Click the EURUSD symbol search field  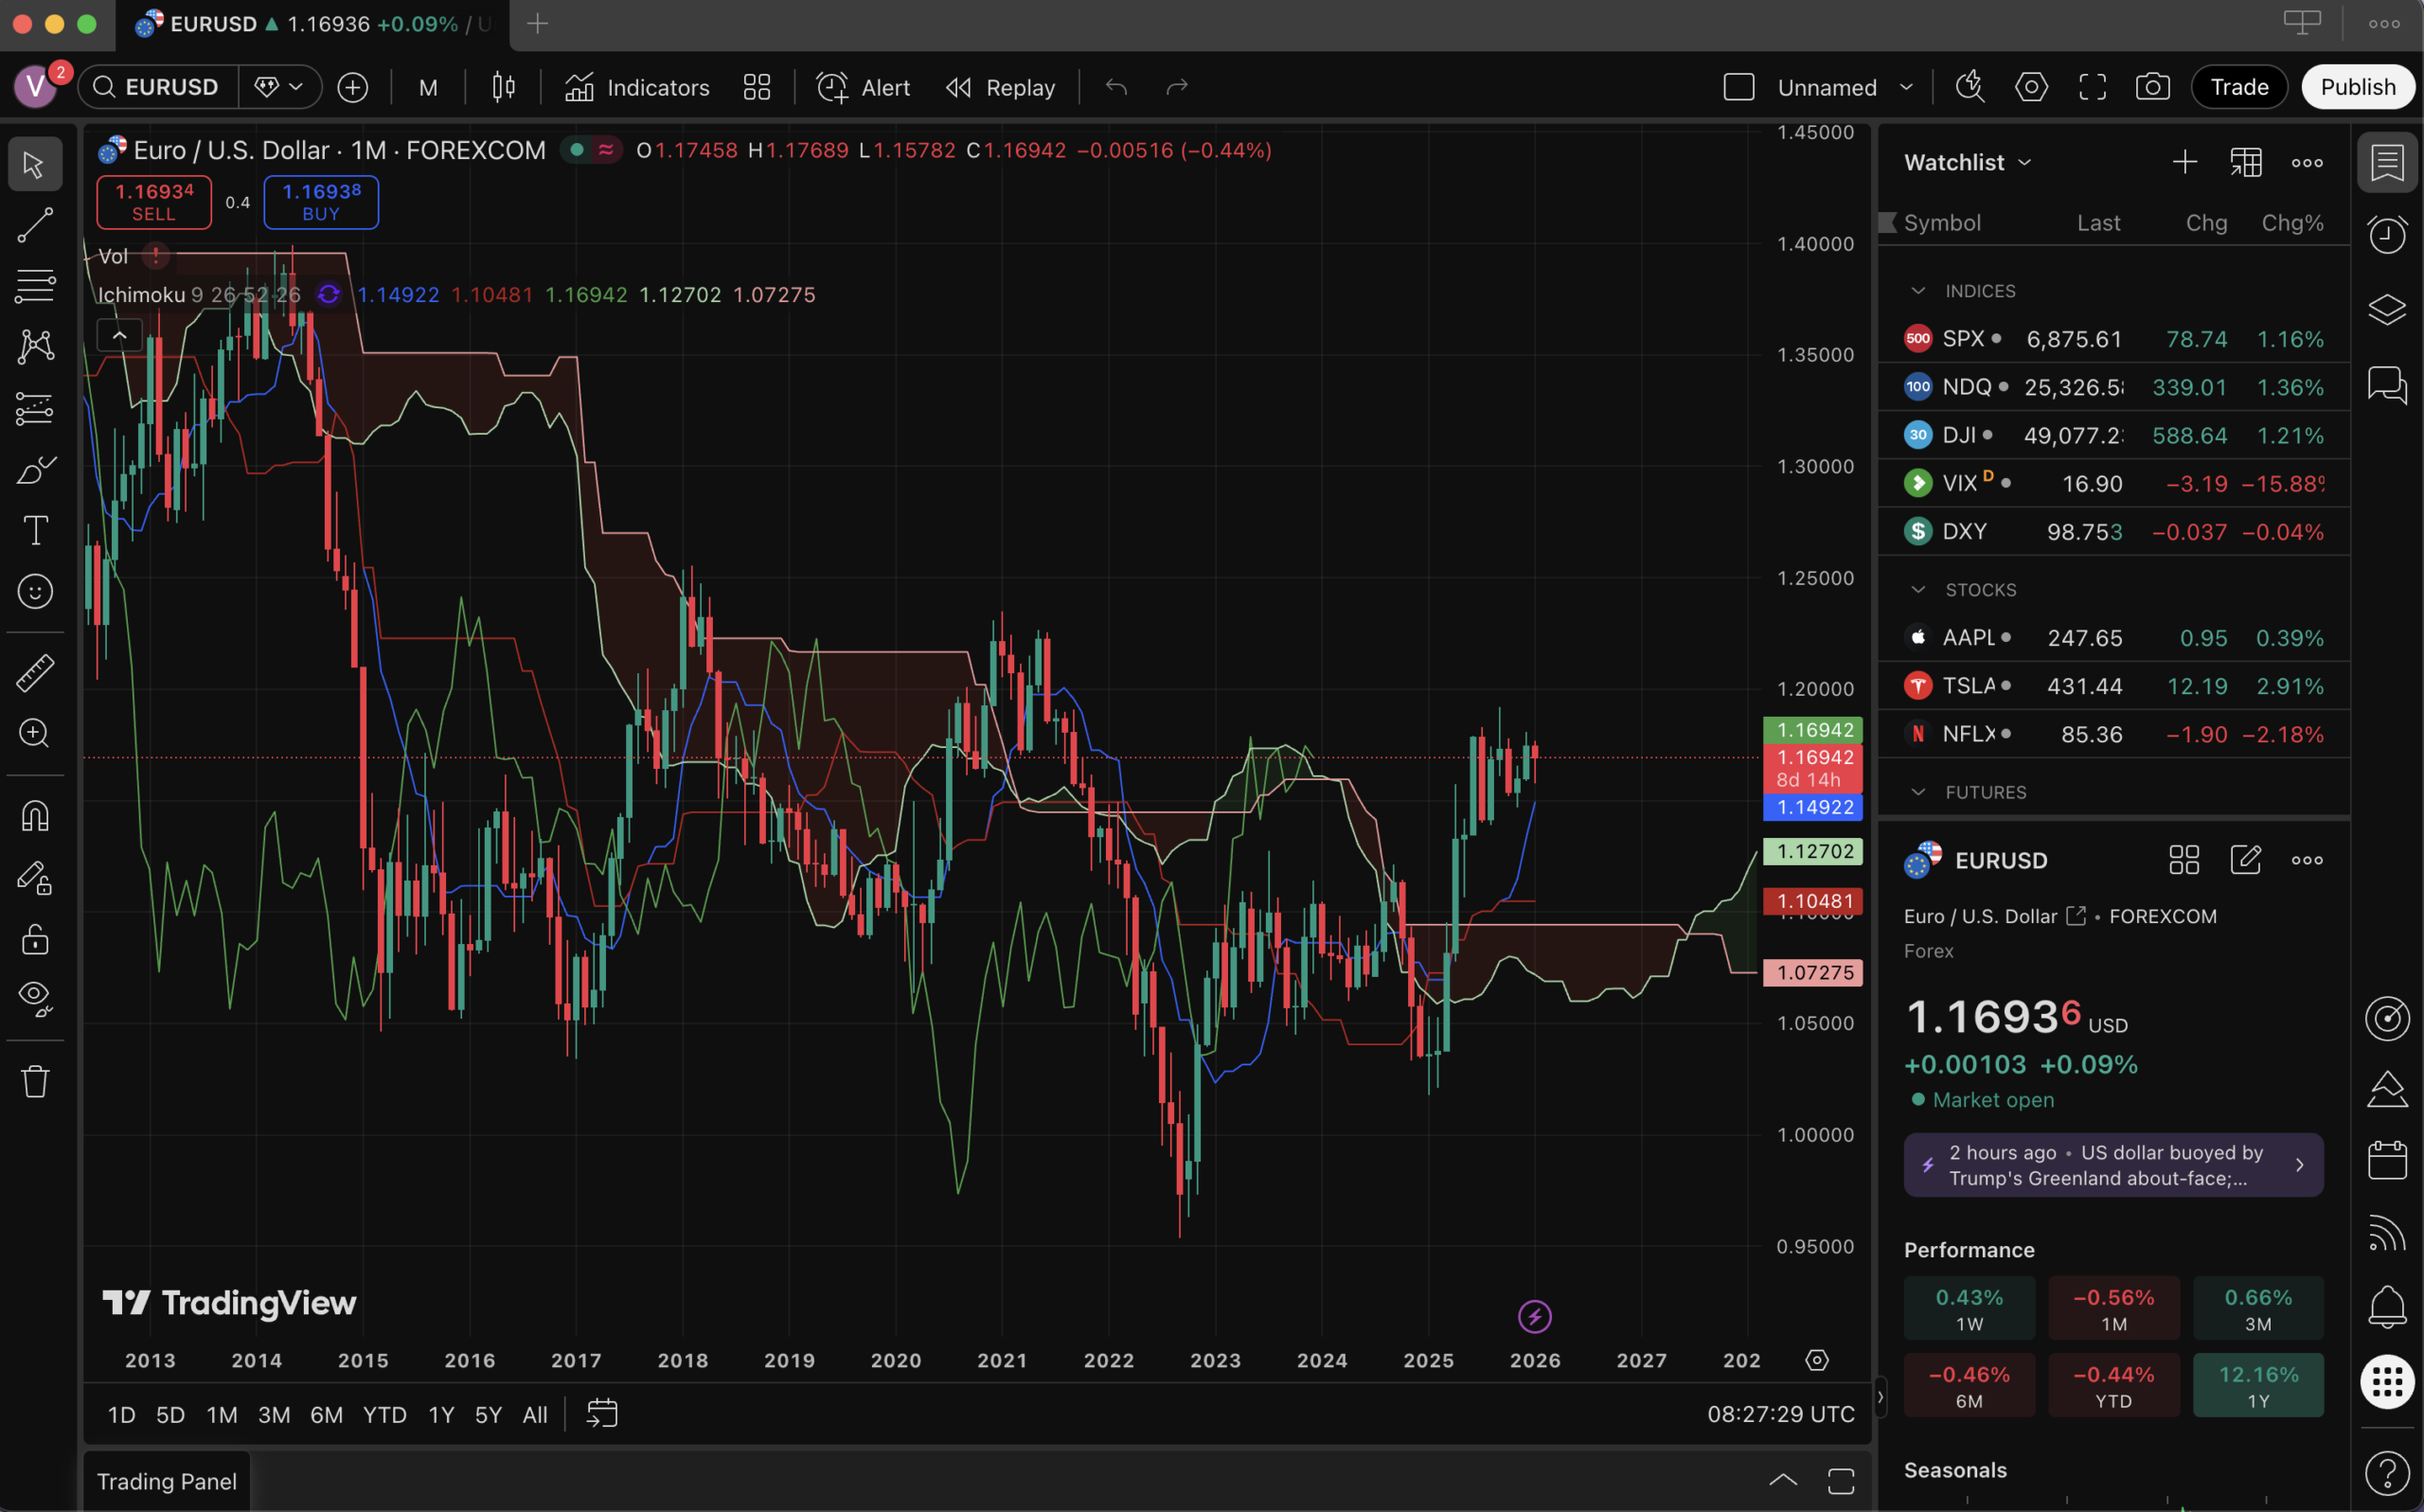[170, 87]
